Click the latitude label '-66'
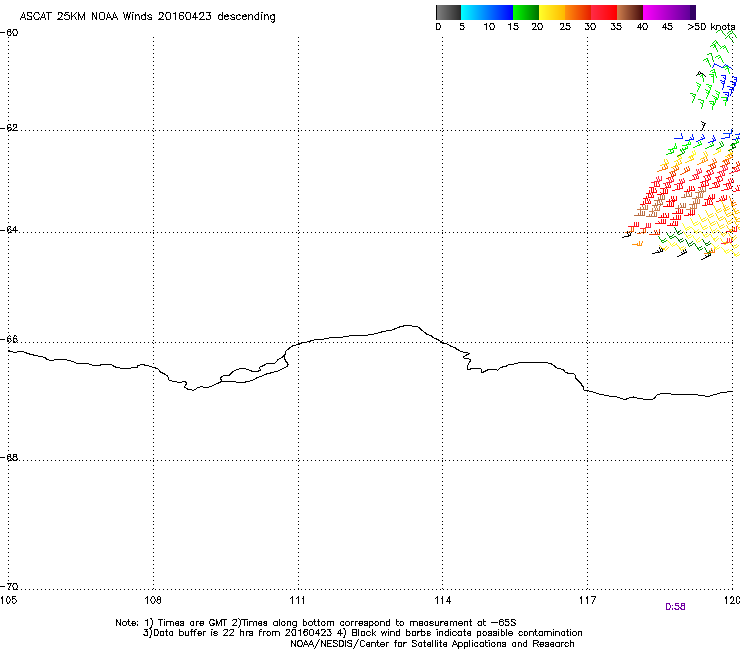This screenshot has height=650, width=740. tap(9, 339)
